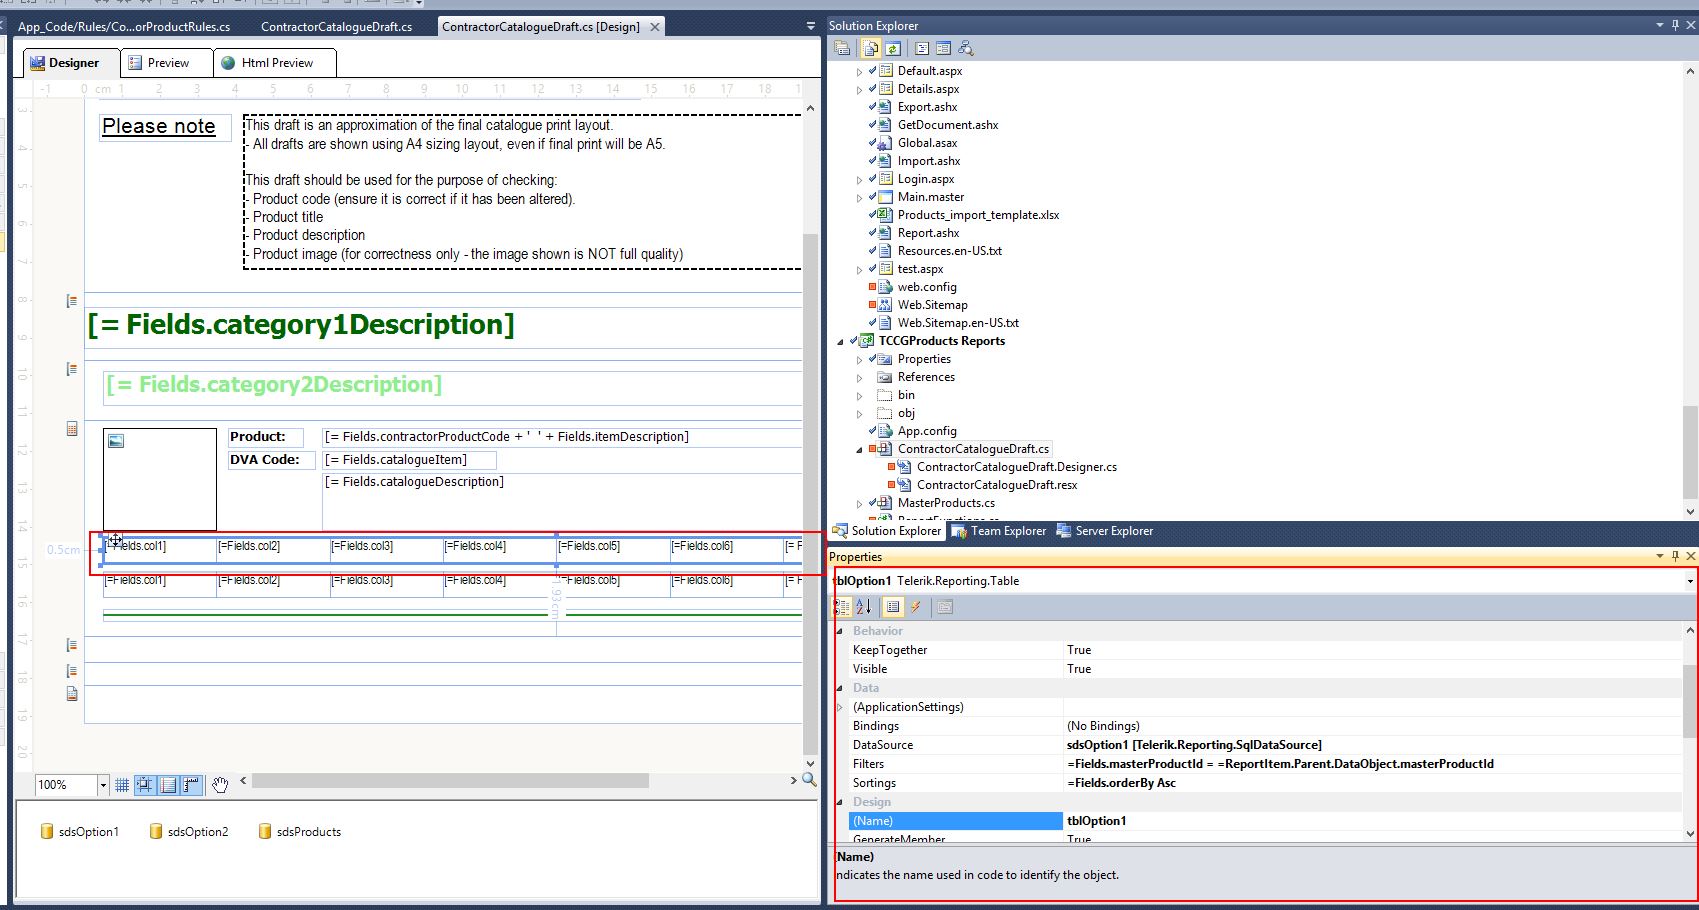Close ContractorCatalogueDraft.cs [Design] tab
1699x910 pixels.
click(x=655, y=27)
